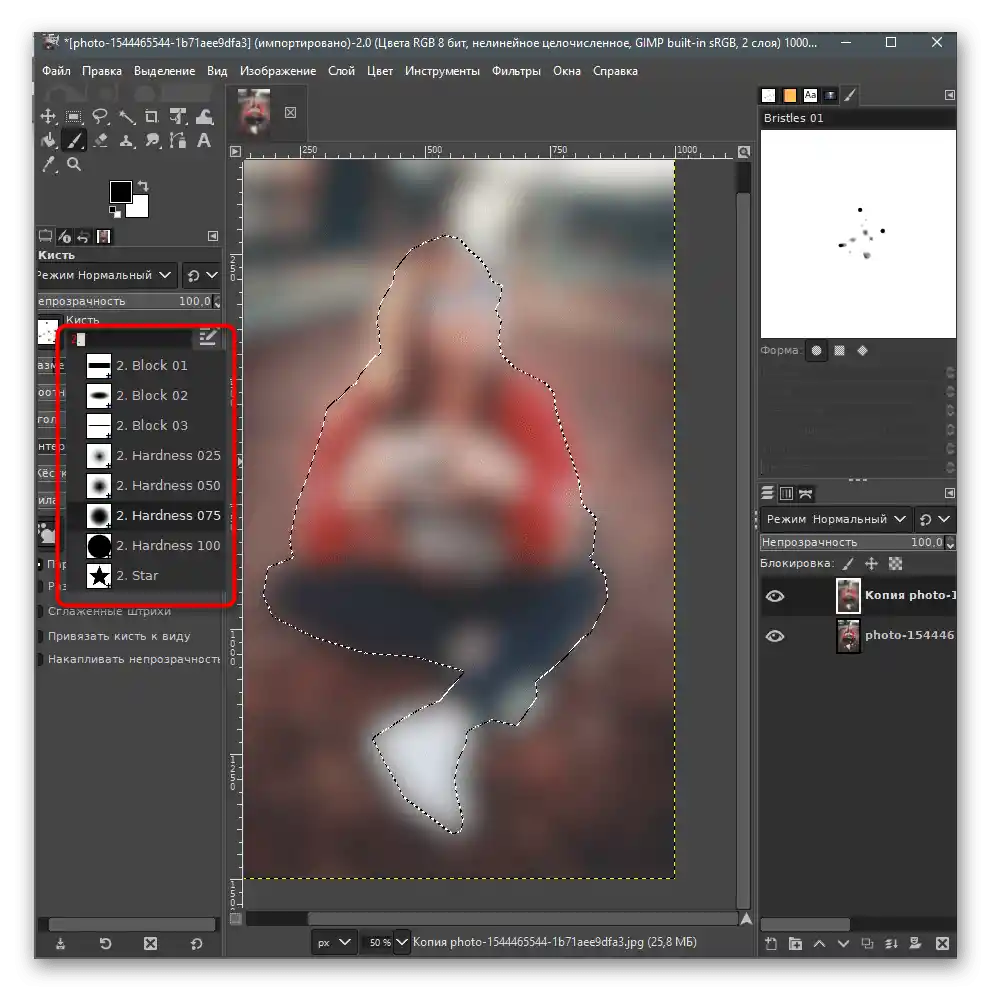Select the Text tool

pos(204,140)
